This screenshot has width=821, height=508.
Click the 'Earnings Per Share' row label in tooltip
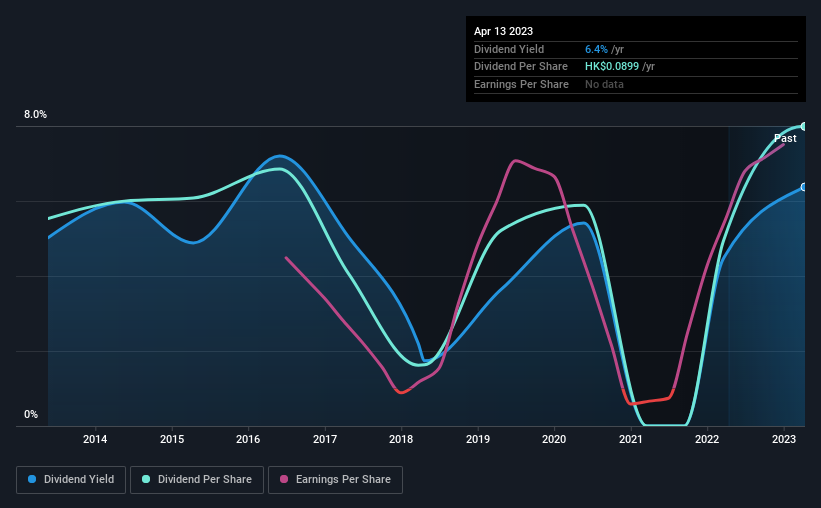[521, 84]
